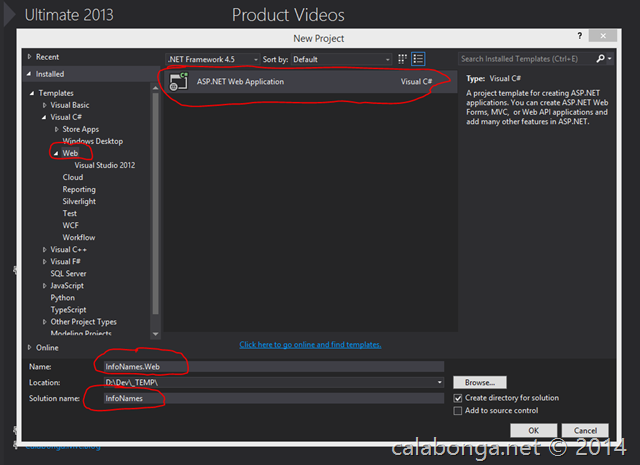Switch to medium icons list view
Image resolution: width=640 pixels, height=465 pixels.
[418, 59]
